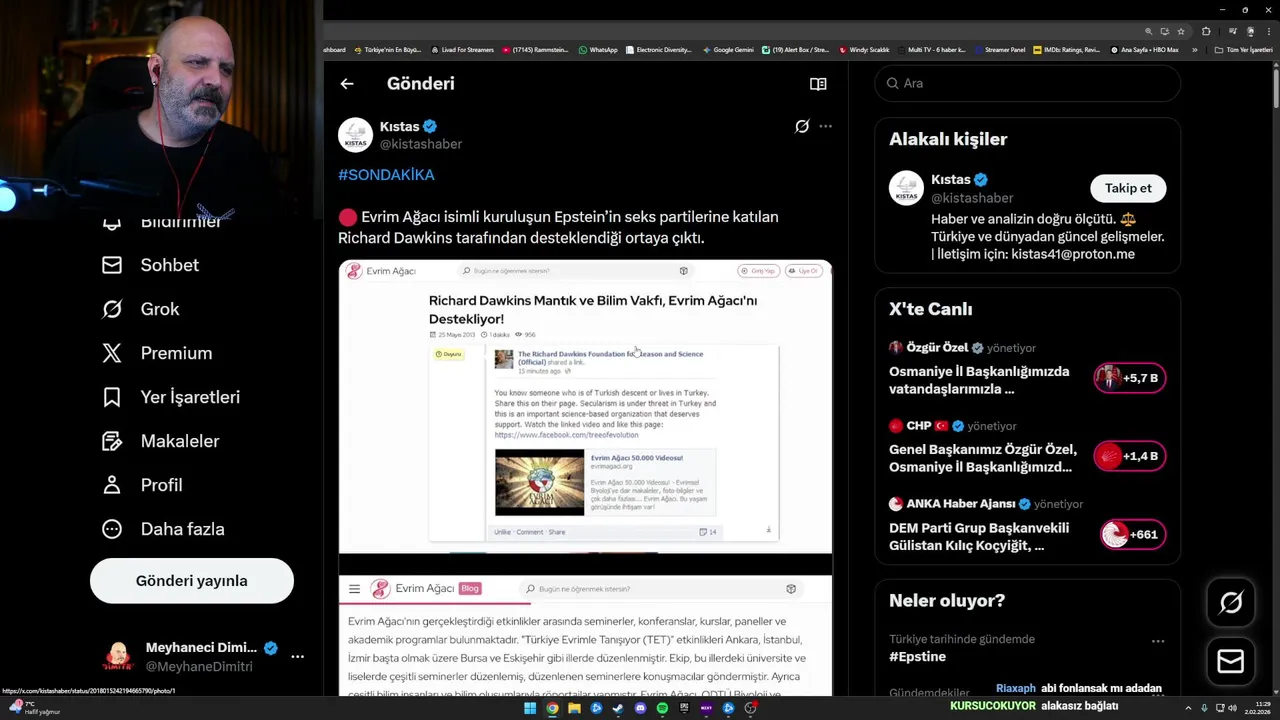Click the +5,7 B listener badge
The width and height of the screenshot is (1280, 720).
[x=1130, y=378]
